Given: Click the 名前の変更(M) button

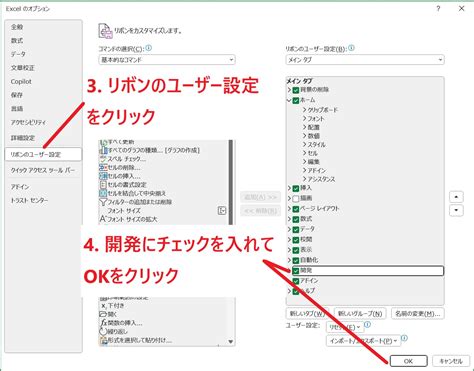Looking at the screenshot, I should click(418, 314).
